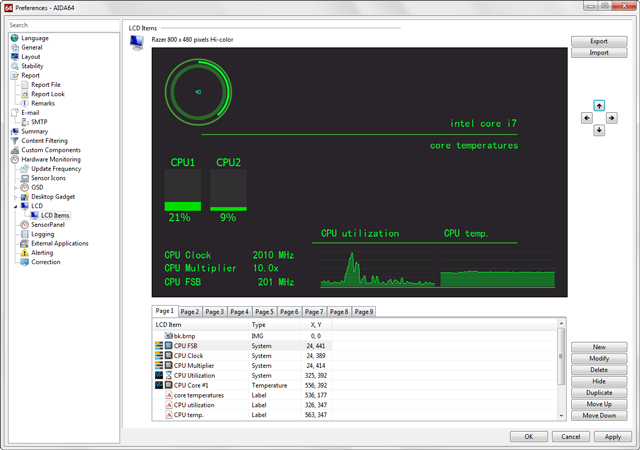Screen dimensions: 640x450
Task: Switch to the Page 2 tab
Action: click(190, 312)
